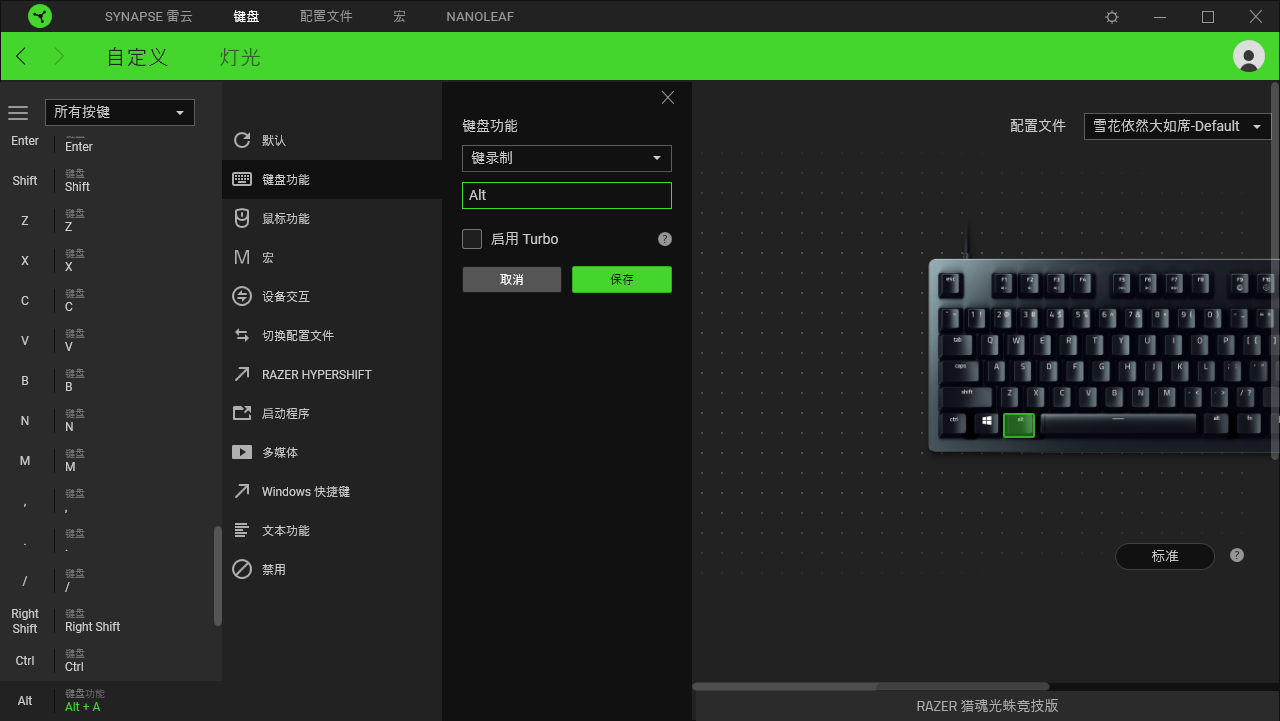The image size is (1280, 721).
Task: Expand the 所有按键 dropdown
Action: tap(120, 112)
